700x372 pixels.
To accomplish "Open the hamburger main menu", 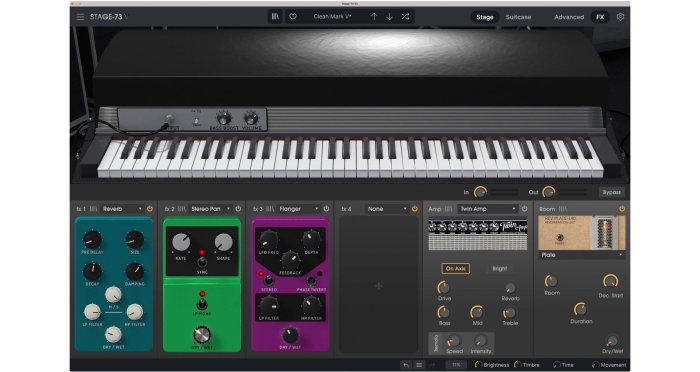I will [x=80, y=17].
